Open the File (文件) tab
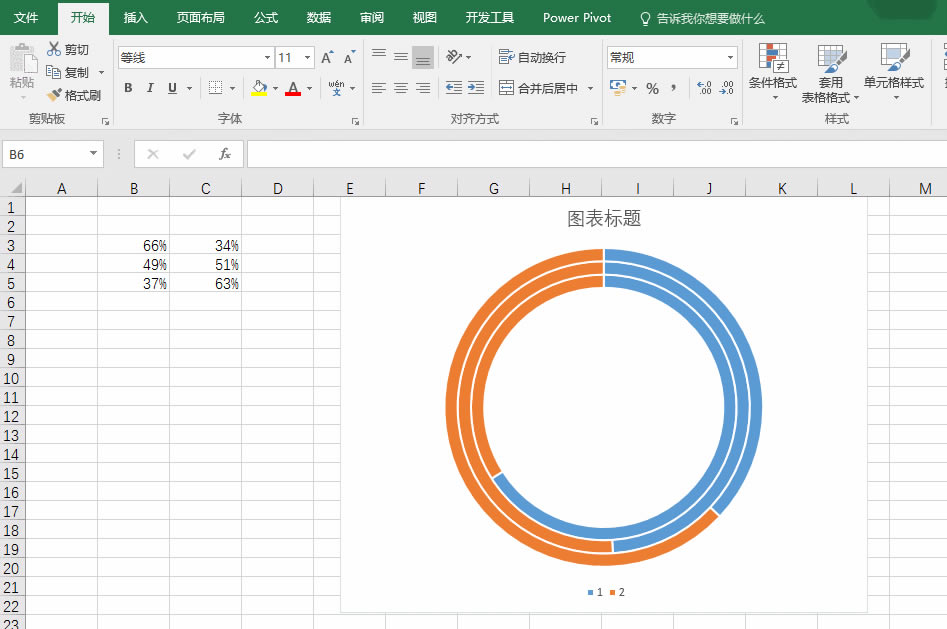The height and width of the screenshot is (629, 947). point(26,18)
